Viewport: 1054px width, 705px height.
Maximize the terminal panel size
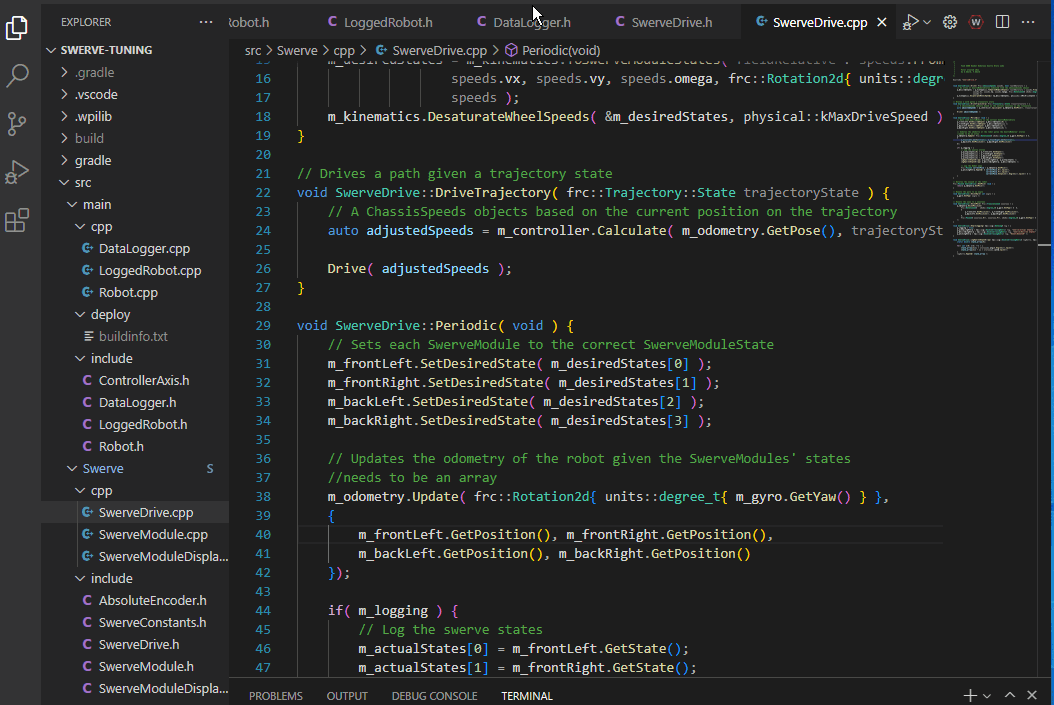click(1010, 695)
